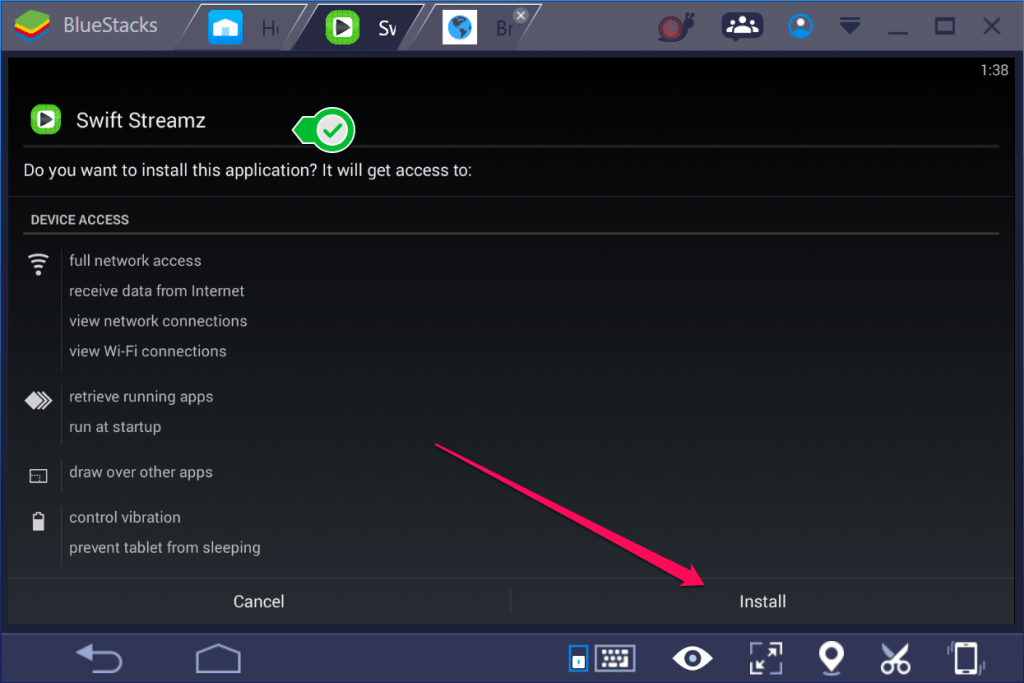This screenshot has width=1024, height=683.
Task: Click the BlueStacks logo
Action: tap(31, 25)
